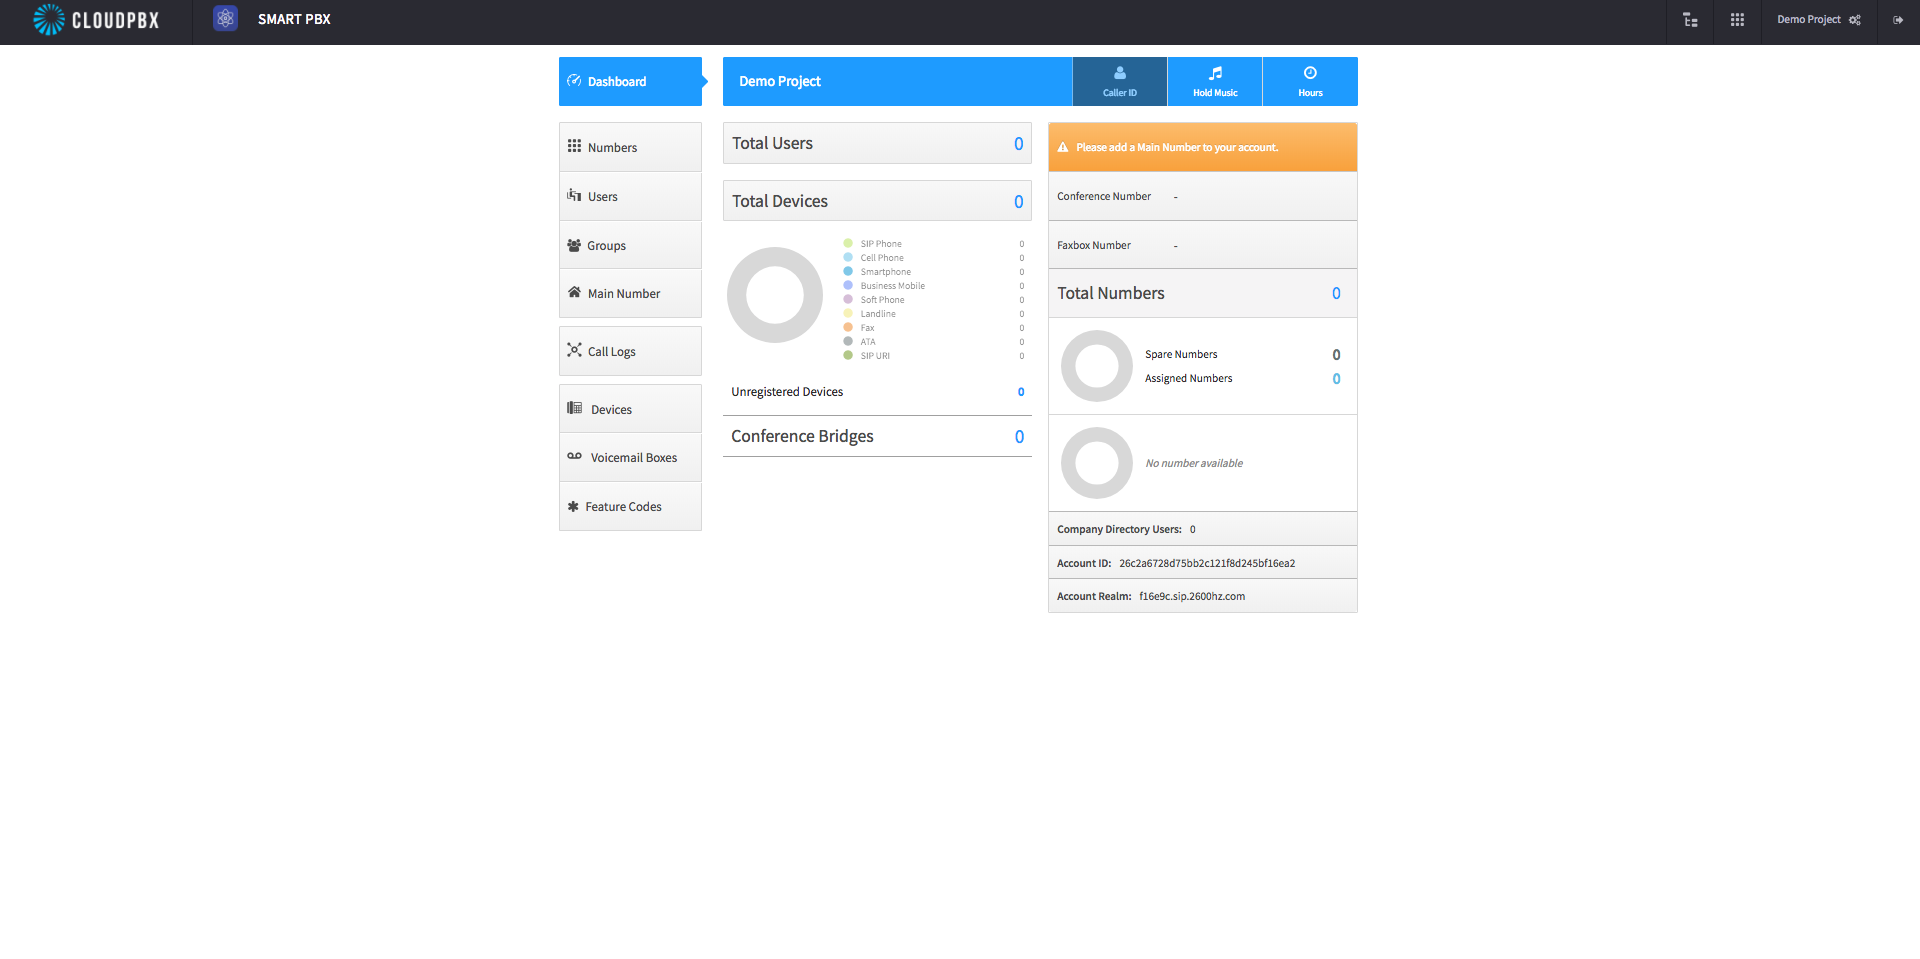Open Call Logs

(630, 351)
